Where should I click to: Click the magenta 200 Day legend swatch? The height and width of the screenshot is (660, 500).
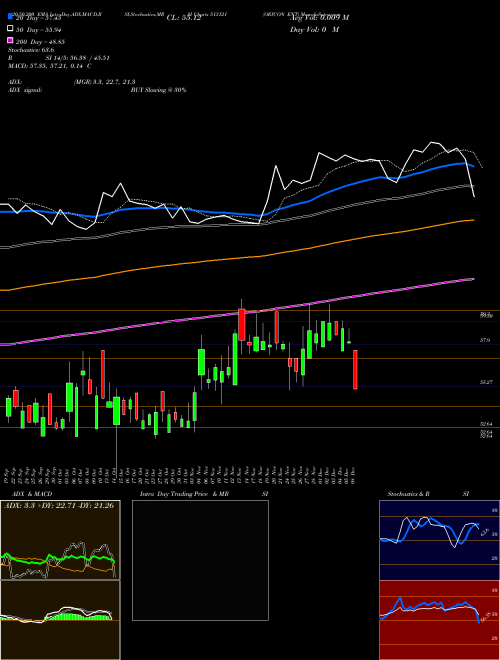(10, 40)
